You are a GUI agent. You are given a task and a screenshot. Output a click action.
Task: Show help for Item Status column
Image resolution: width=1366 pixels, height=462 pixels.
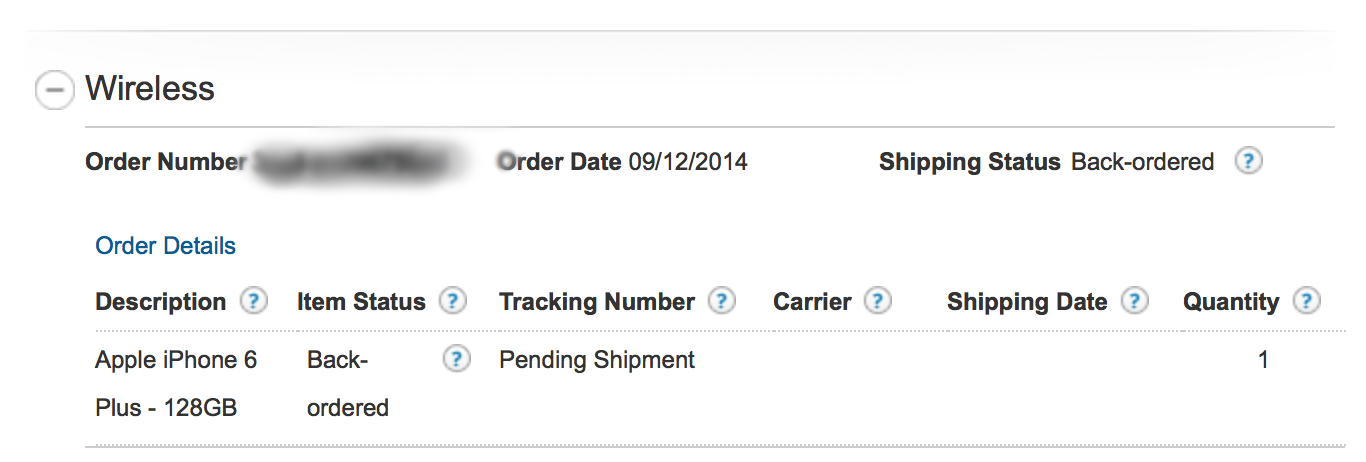453,301
